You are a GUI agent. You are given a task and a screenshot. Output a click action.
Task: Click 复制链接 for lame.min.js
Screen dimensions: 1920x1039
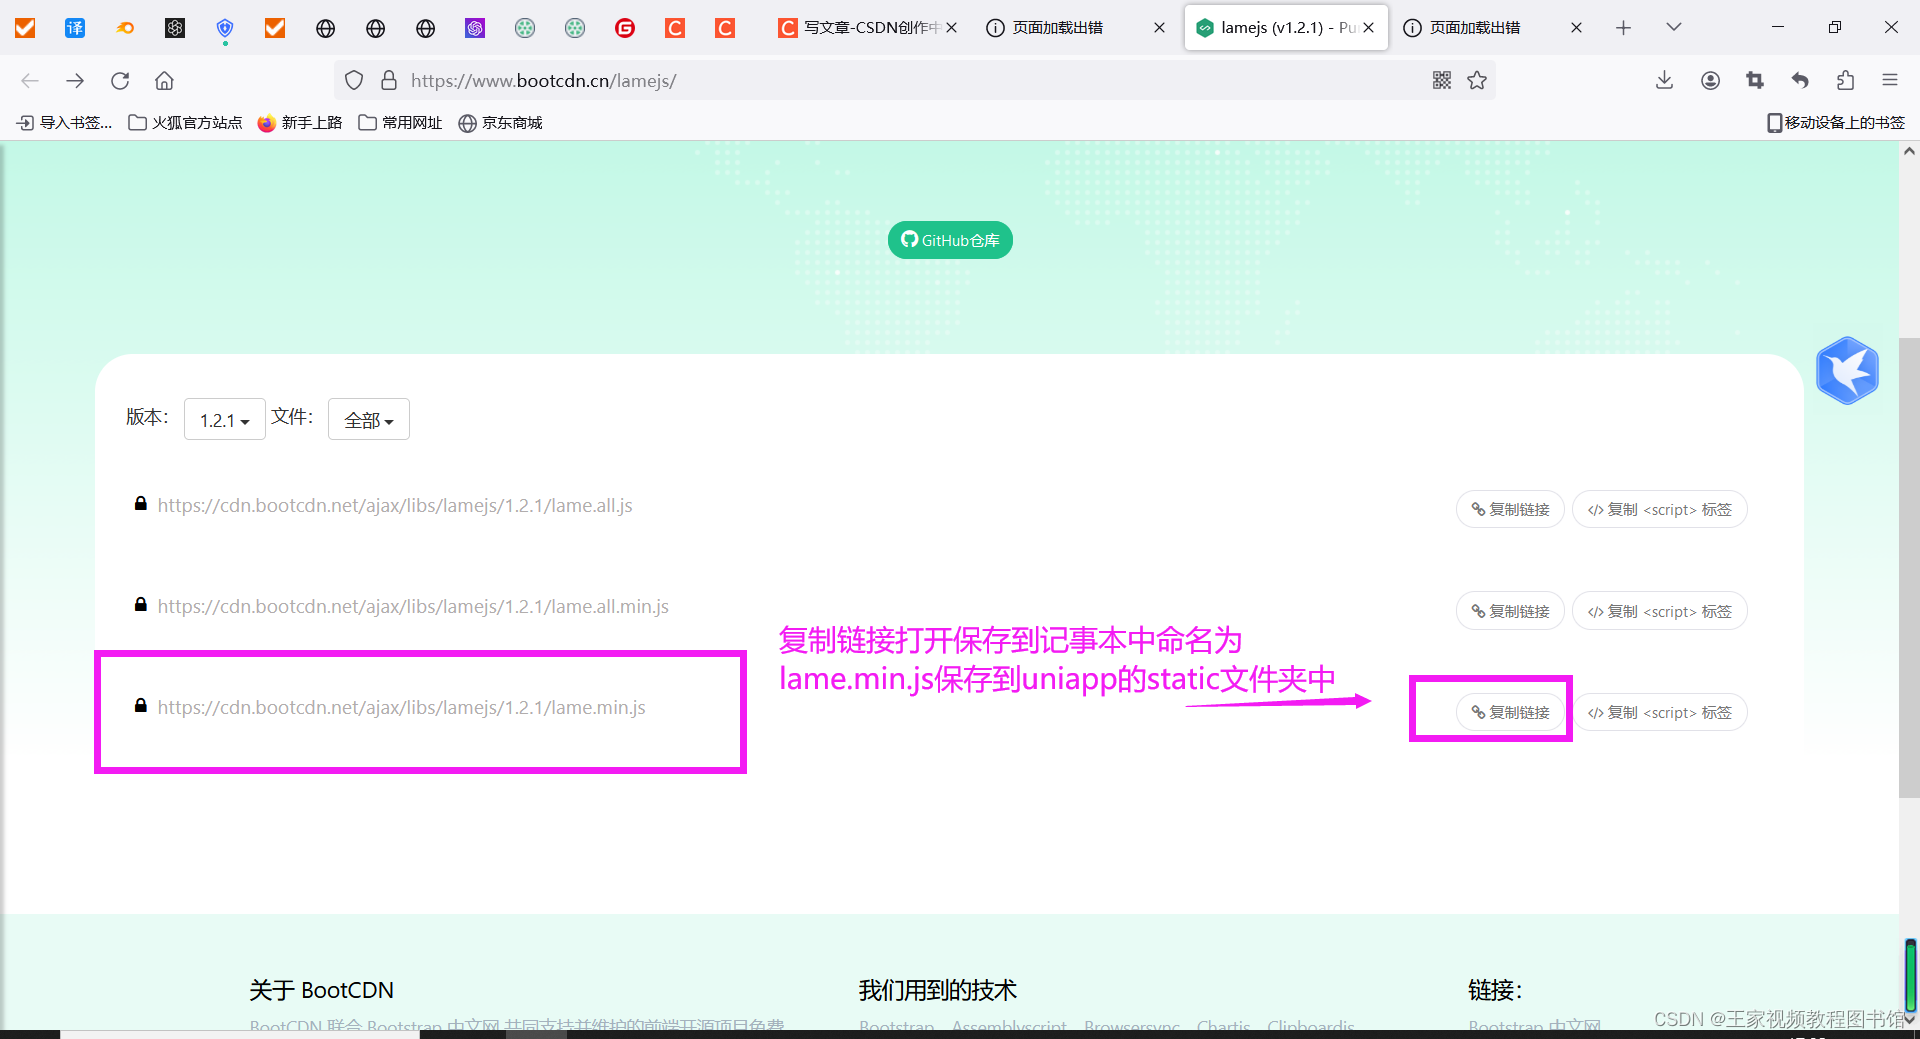[x=1510, y=712]
